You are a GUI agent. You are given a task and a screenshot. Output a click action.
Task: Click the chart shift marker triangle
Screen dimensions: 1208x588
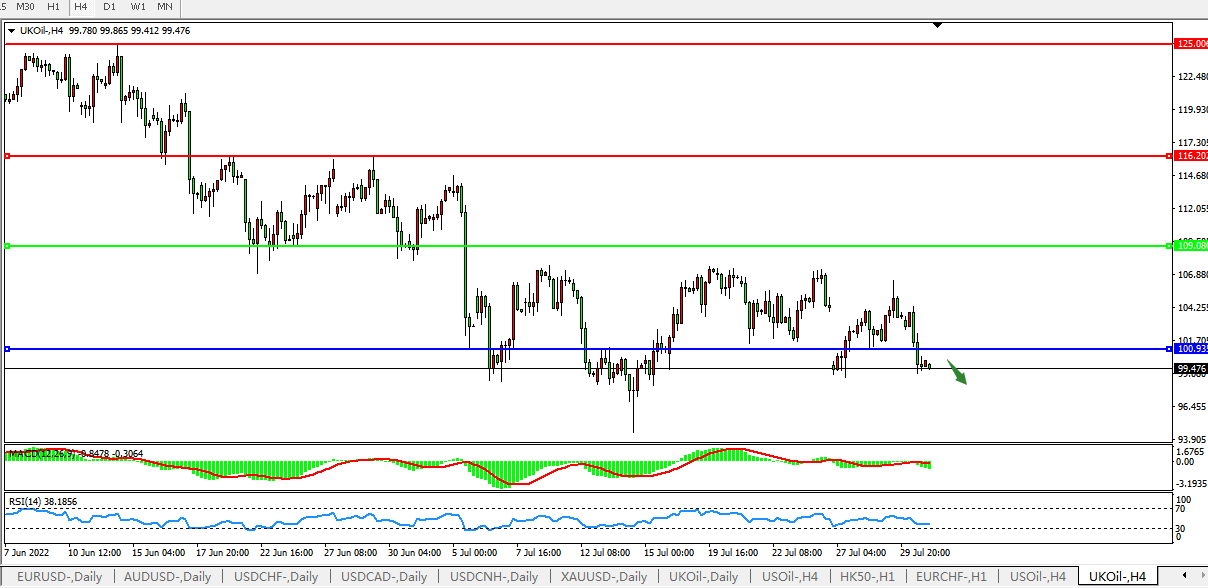click(x=937, y=25)
